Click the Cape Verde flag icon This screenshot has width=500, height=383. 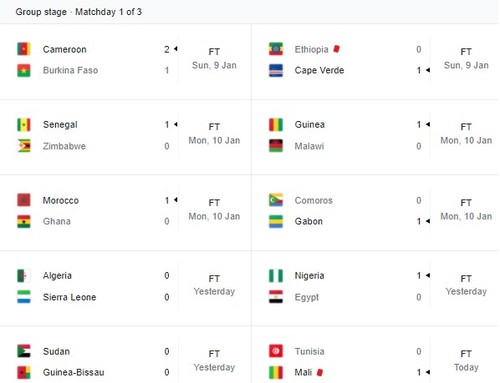pos(276,70)
